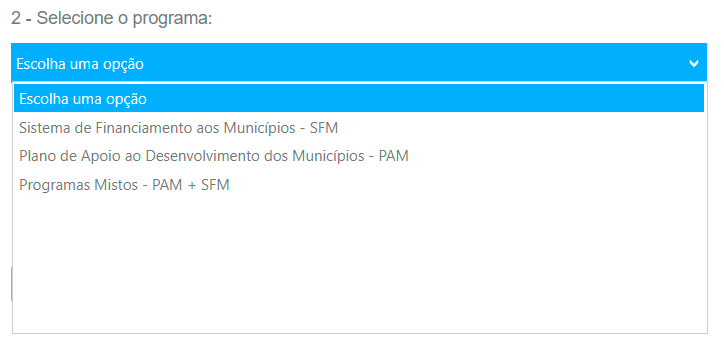Toggle the select box via its arrow icon
Screen dimensions: 724x361
[x=694, y=64]
